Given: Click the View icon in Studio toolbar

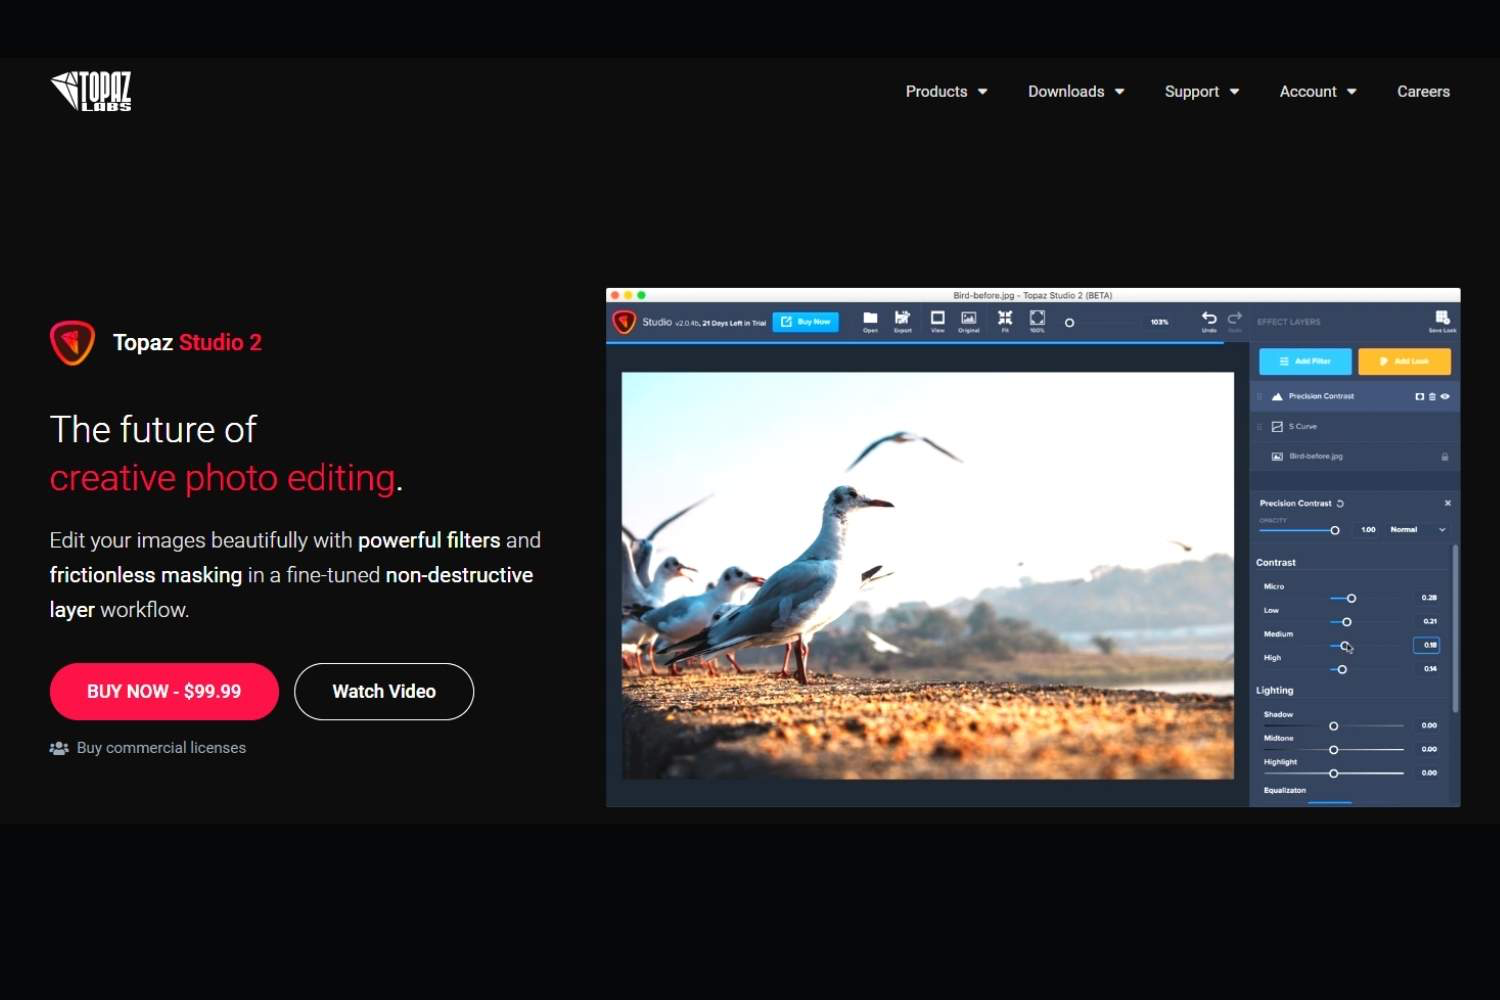Looking at the screenshot, I should (x=937, y=318).
